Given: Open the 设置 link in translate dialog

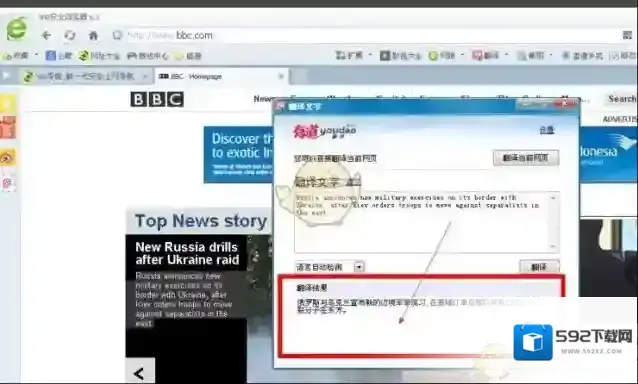Looking at the screenshot, I should click(x=546, y=130).
